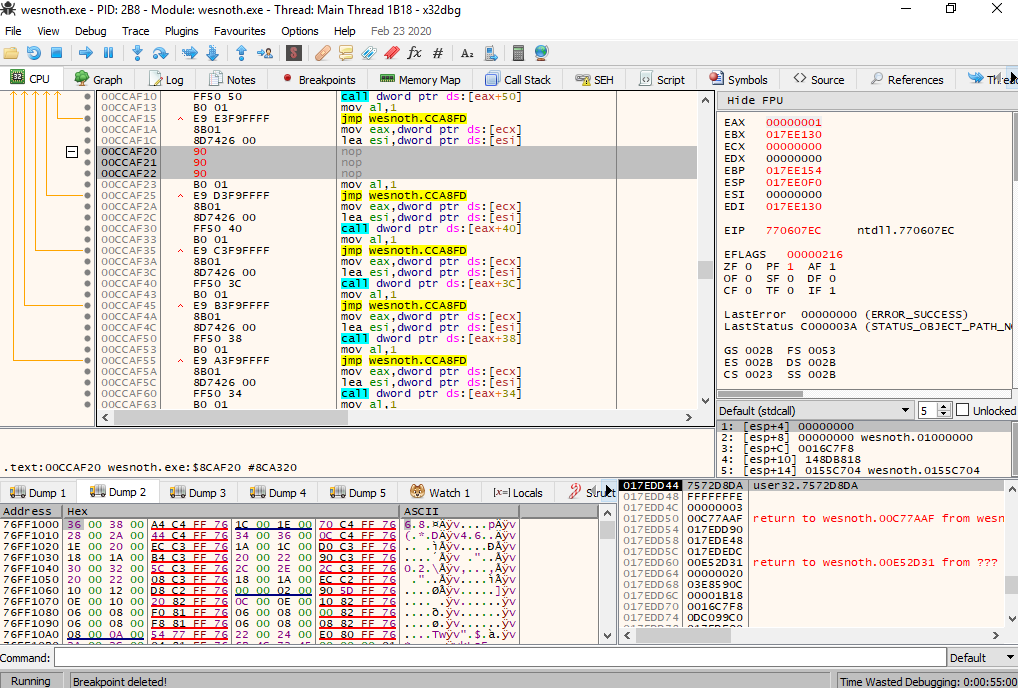Toggle breakpoint dot at 00CCAF55
1018x688 pixels.
click(88, 360)
